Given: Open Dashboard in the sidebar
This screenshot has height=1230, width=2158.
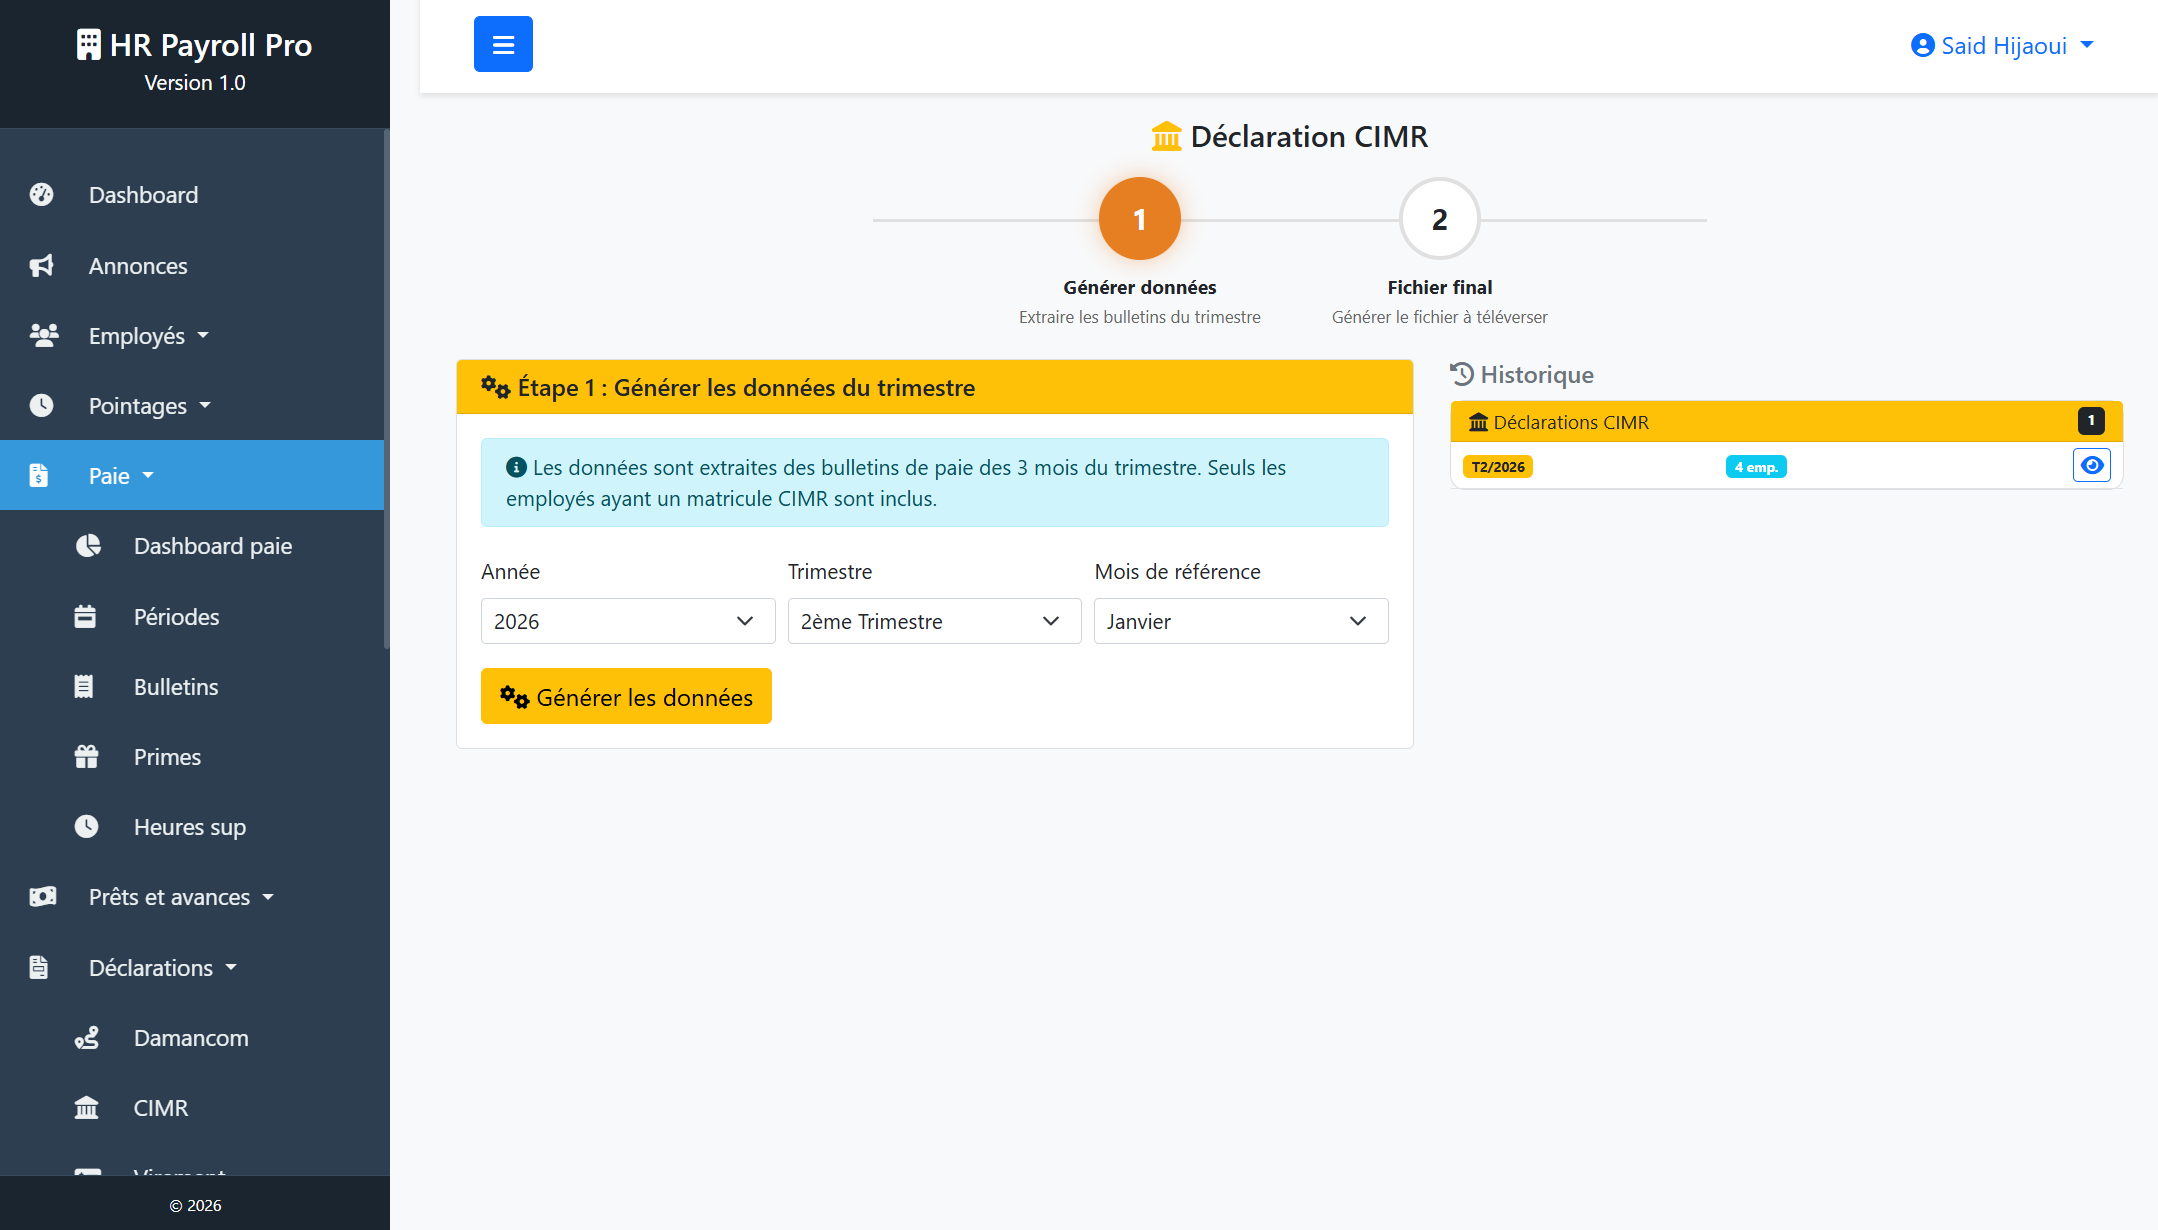Looking at the screenshot, I should [192, 195].
